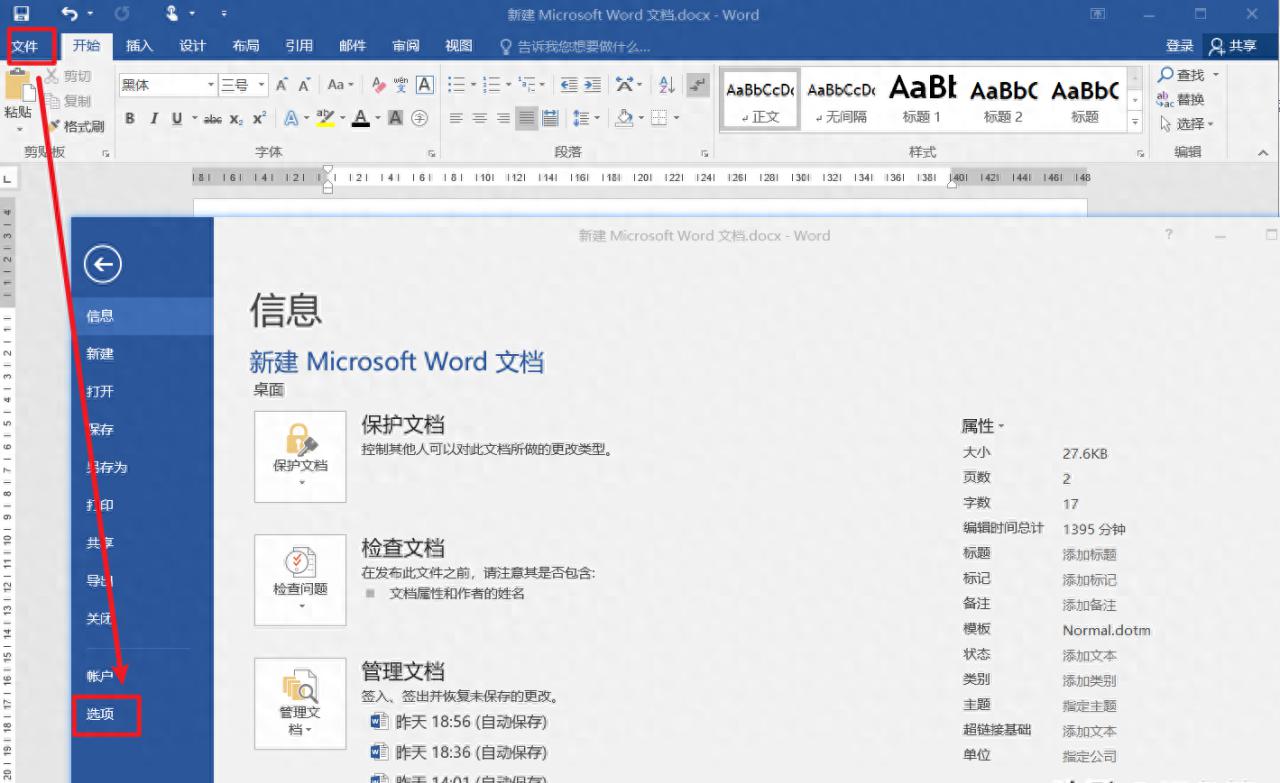Click the phonetic guide (wén) icon
Image resolution: width=1280 pixels, height=783 pixels.
point(401,85)
